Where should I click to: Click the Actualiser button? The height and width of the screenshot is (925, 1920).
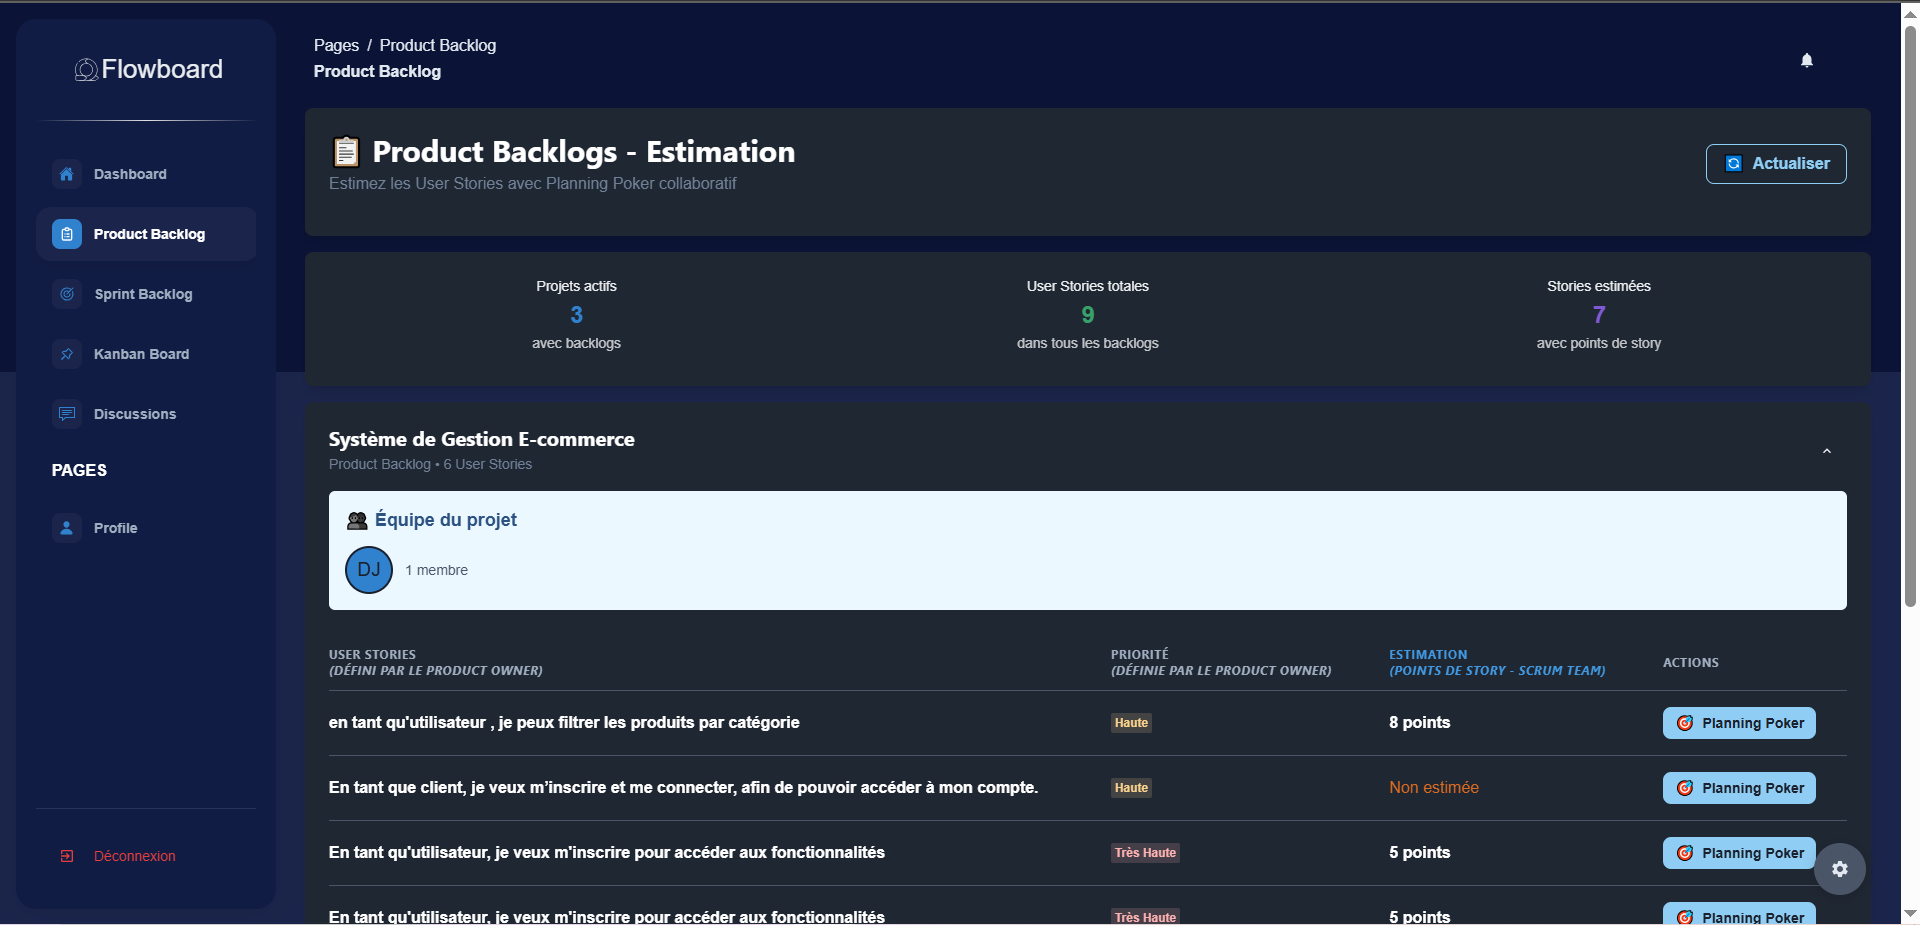tap(1776, 164)
